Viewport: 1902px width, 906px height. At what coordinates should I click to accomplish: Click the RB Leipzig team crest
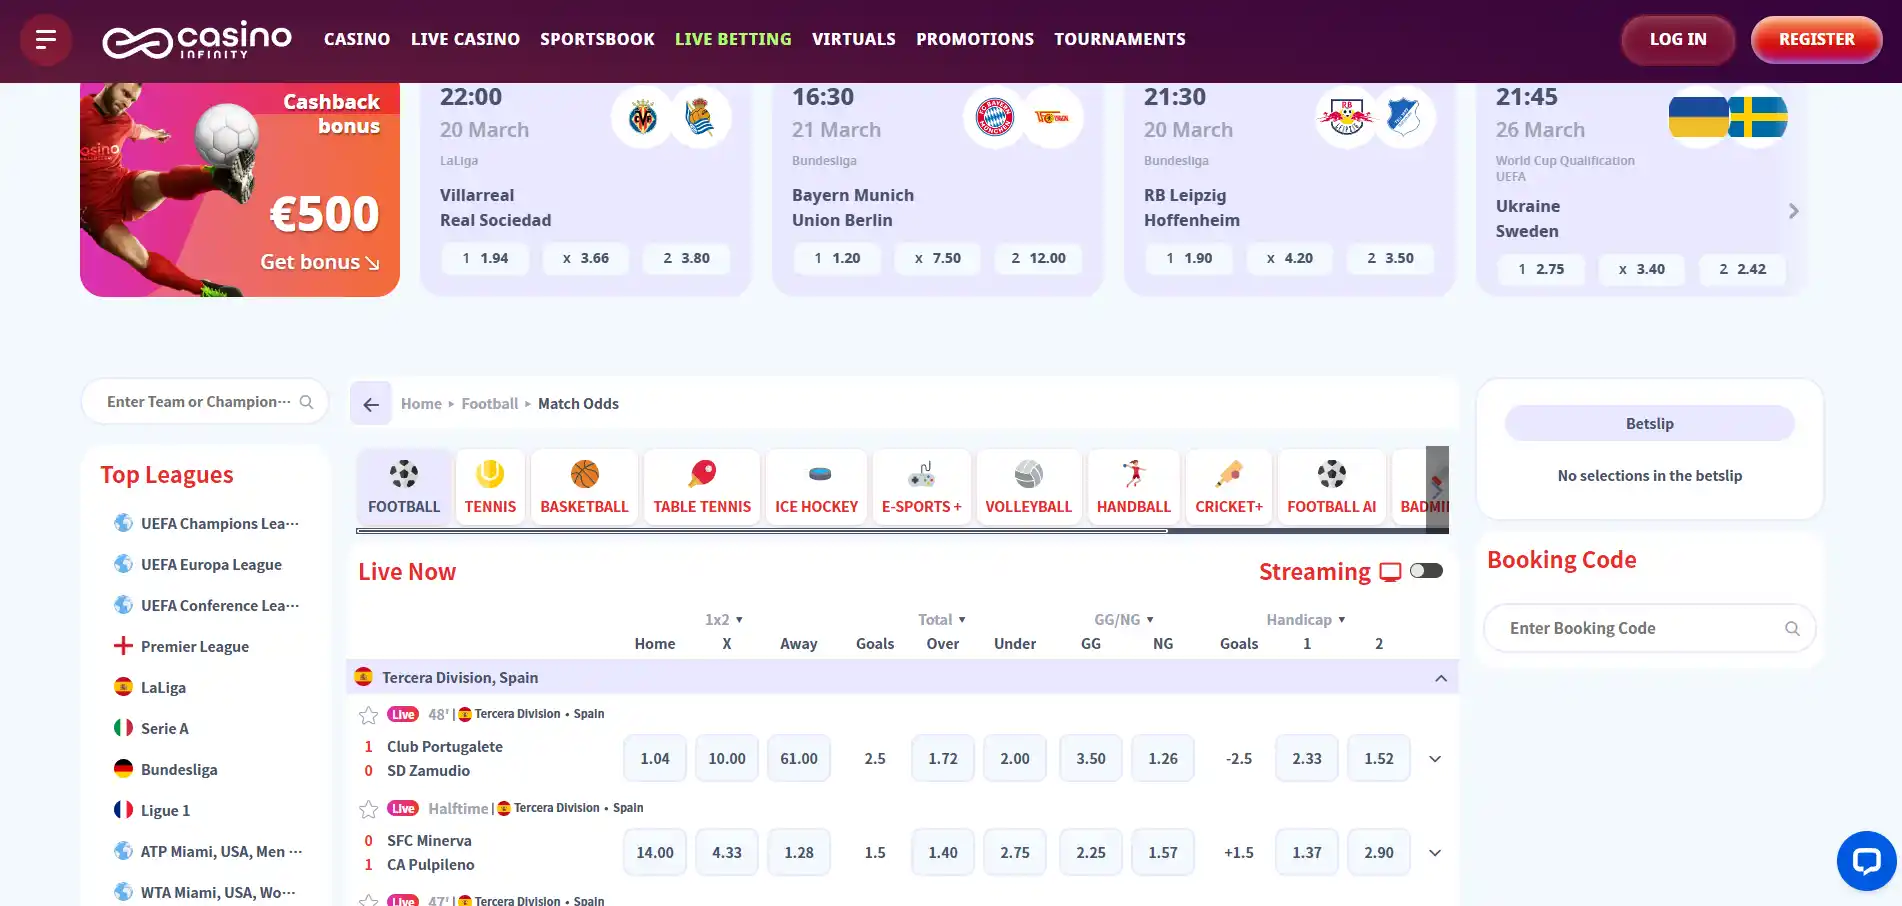pyautogui.click(x=1346, y=117)
